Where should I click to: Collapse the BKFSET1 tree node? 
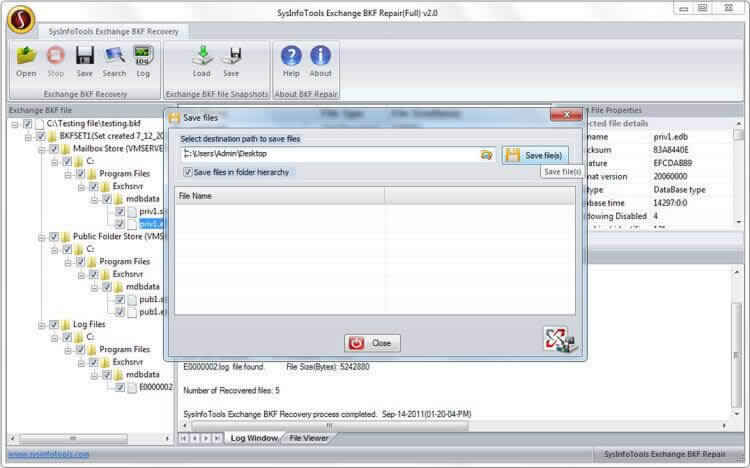pyautogui.click(x=29, y=137)
